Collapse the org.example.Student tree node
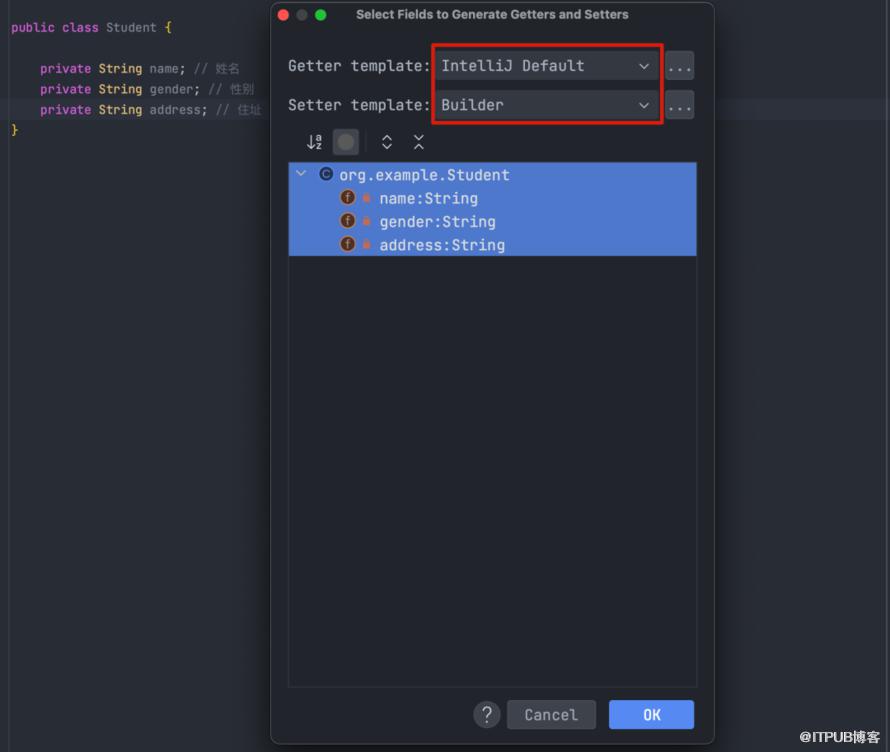 pyautogui.click(x=301, y=174)
